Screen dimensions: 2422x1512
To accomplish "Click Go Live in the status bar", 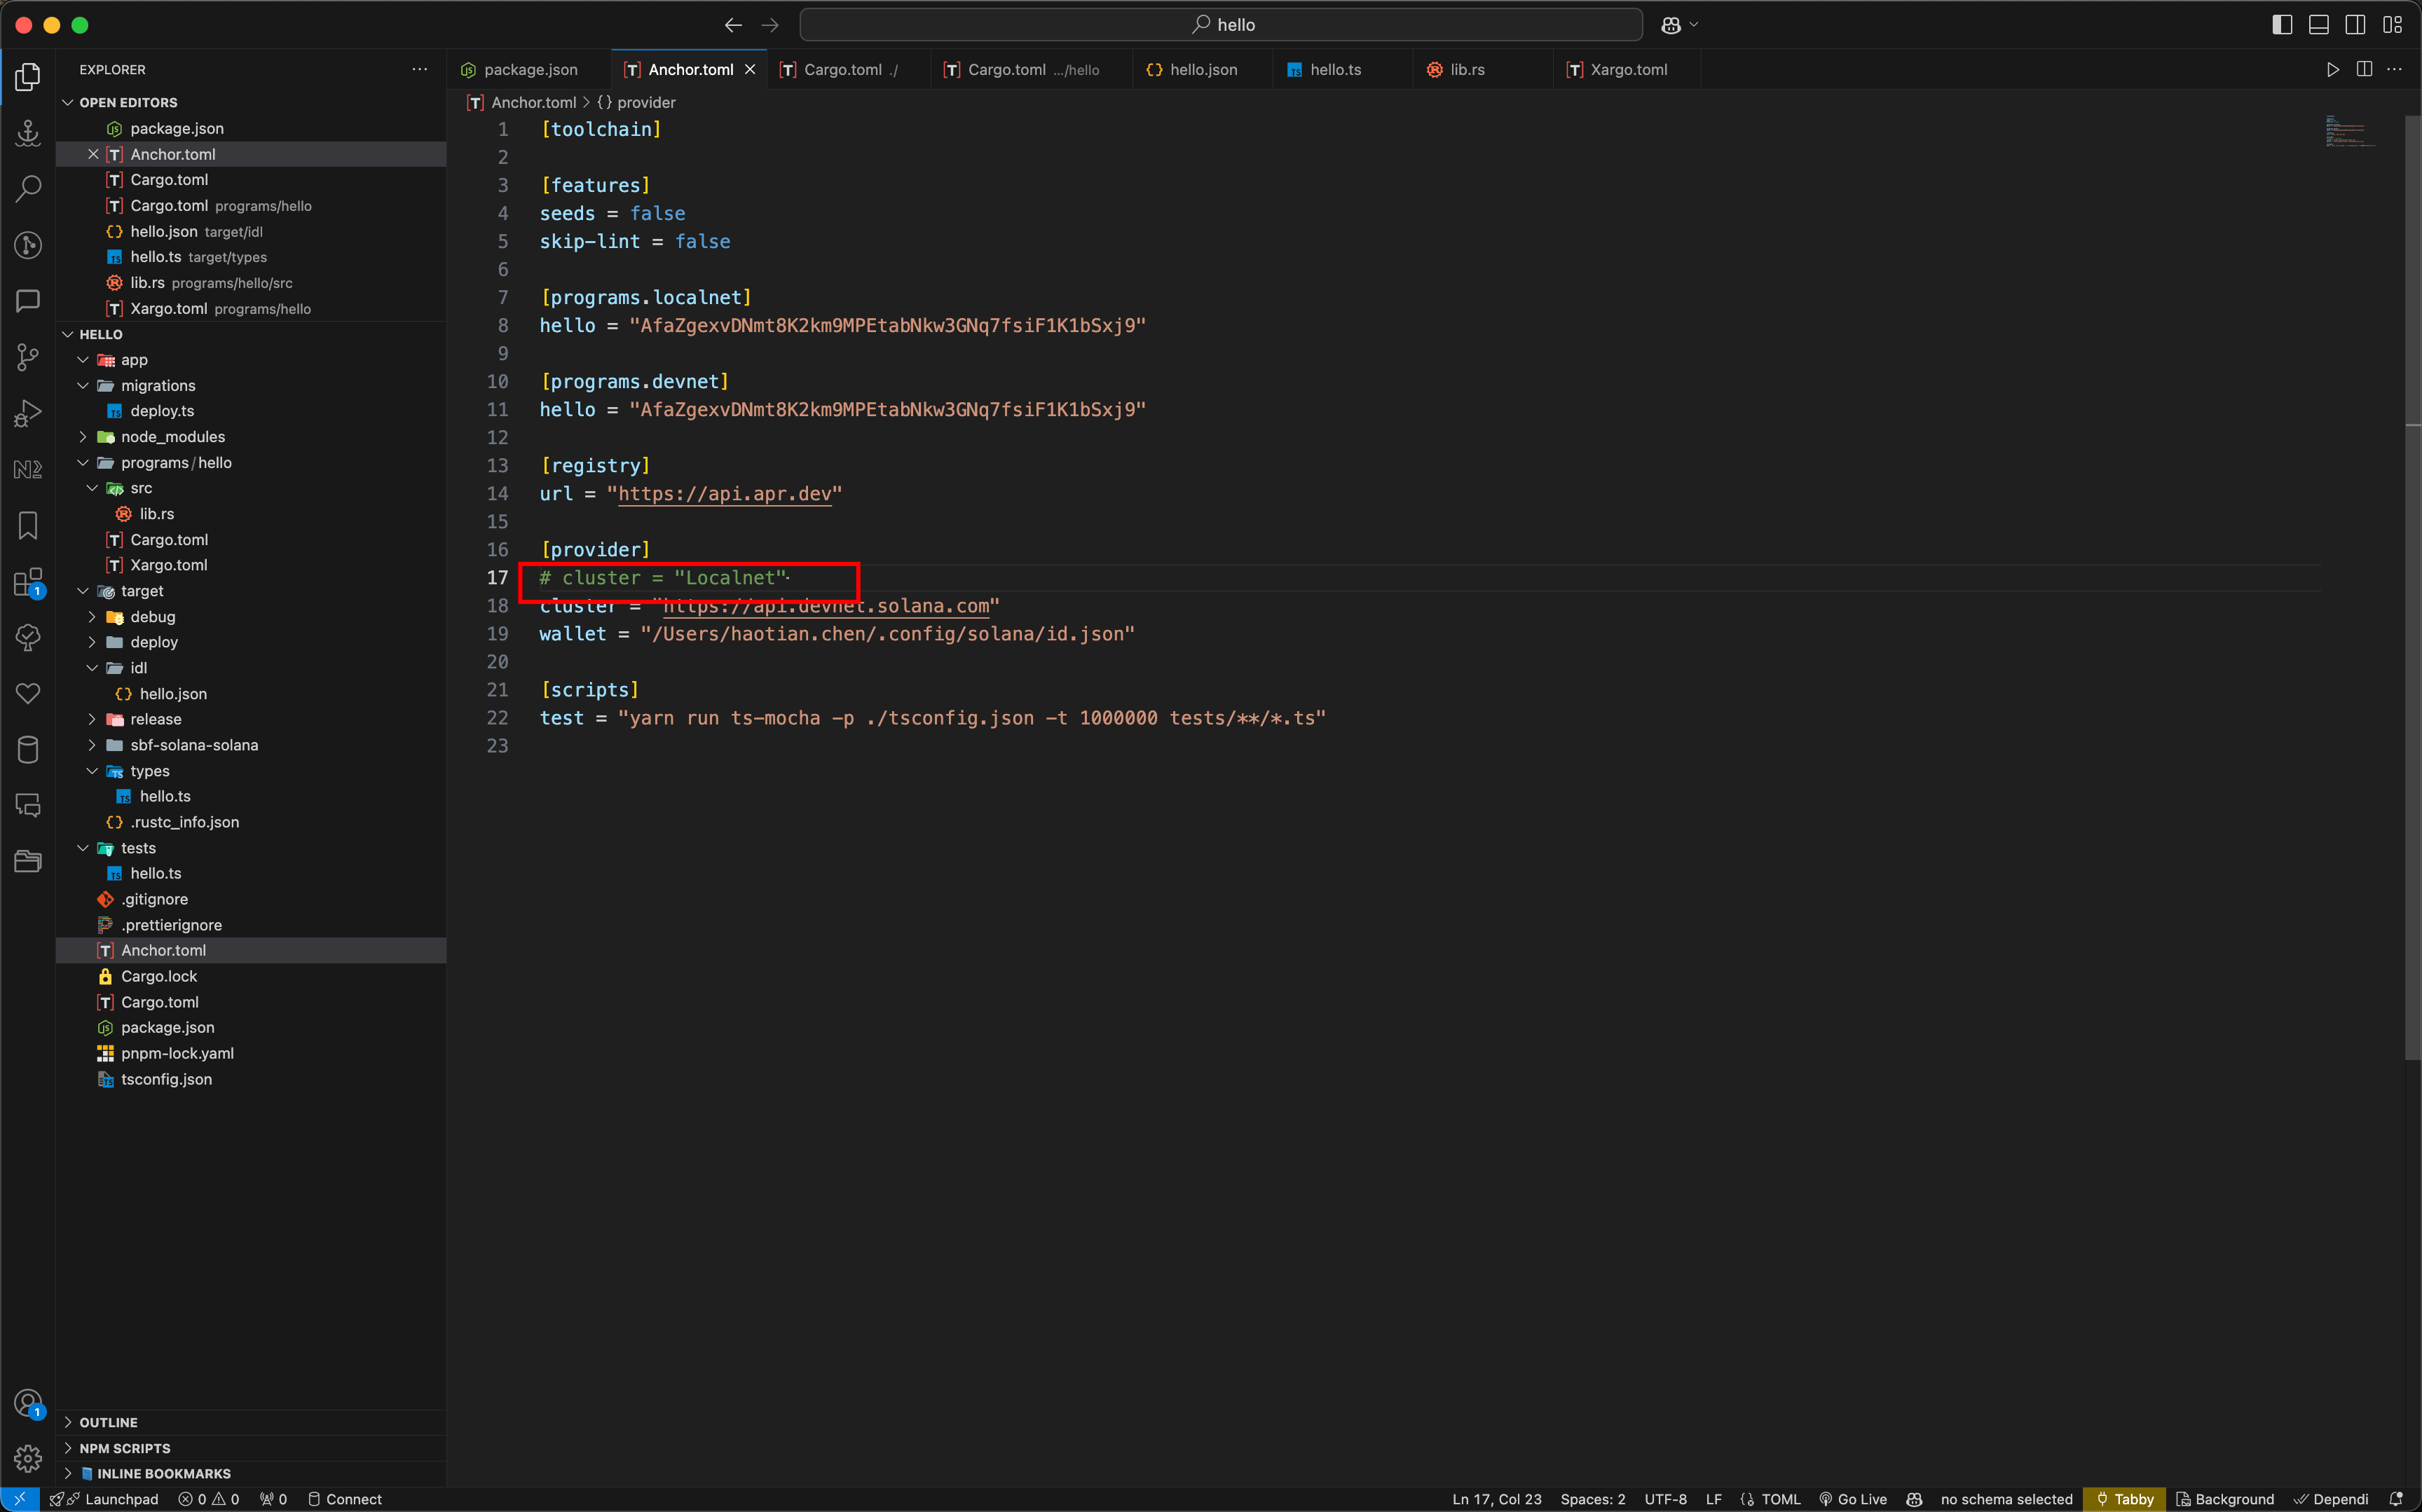I will point(1853,1499).
